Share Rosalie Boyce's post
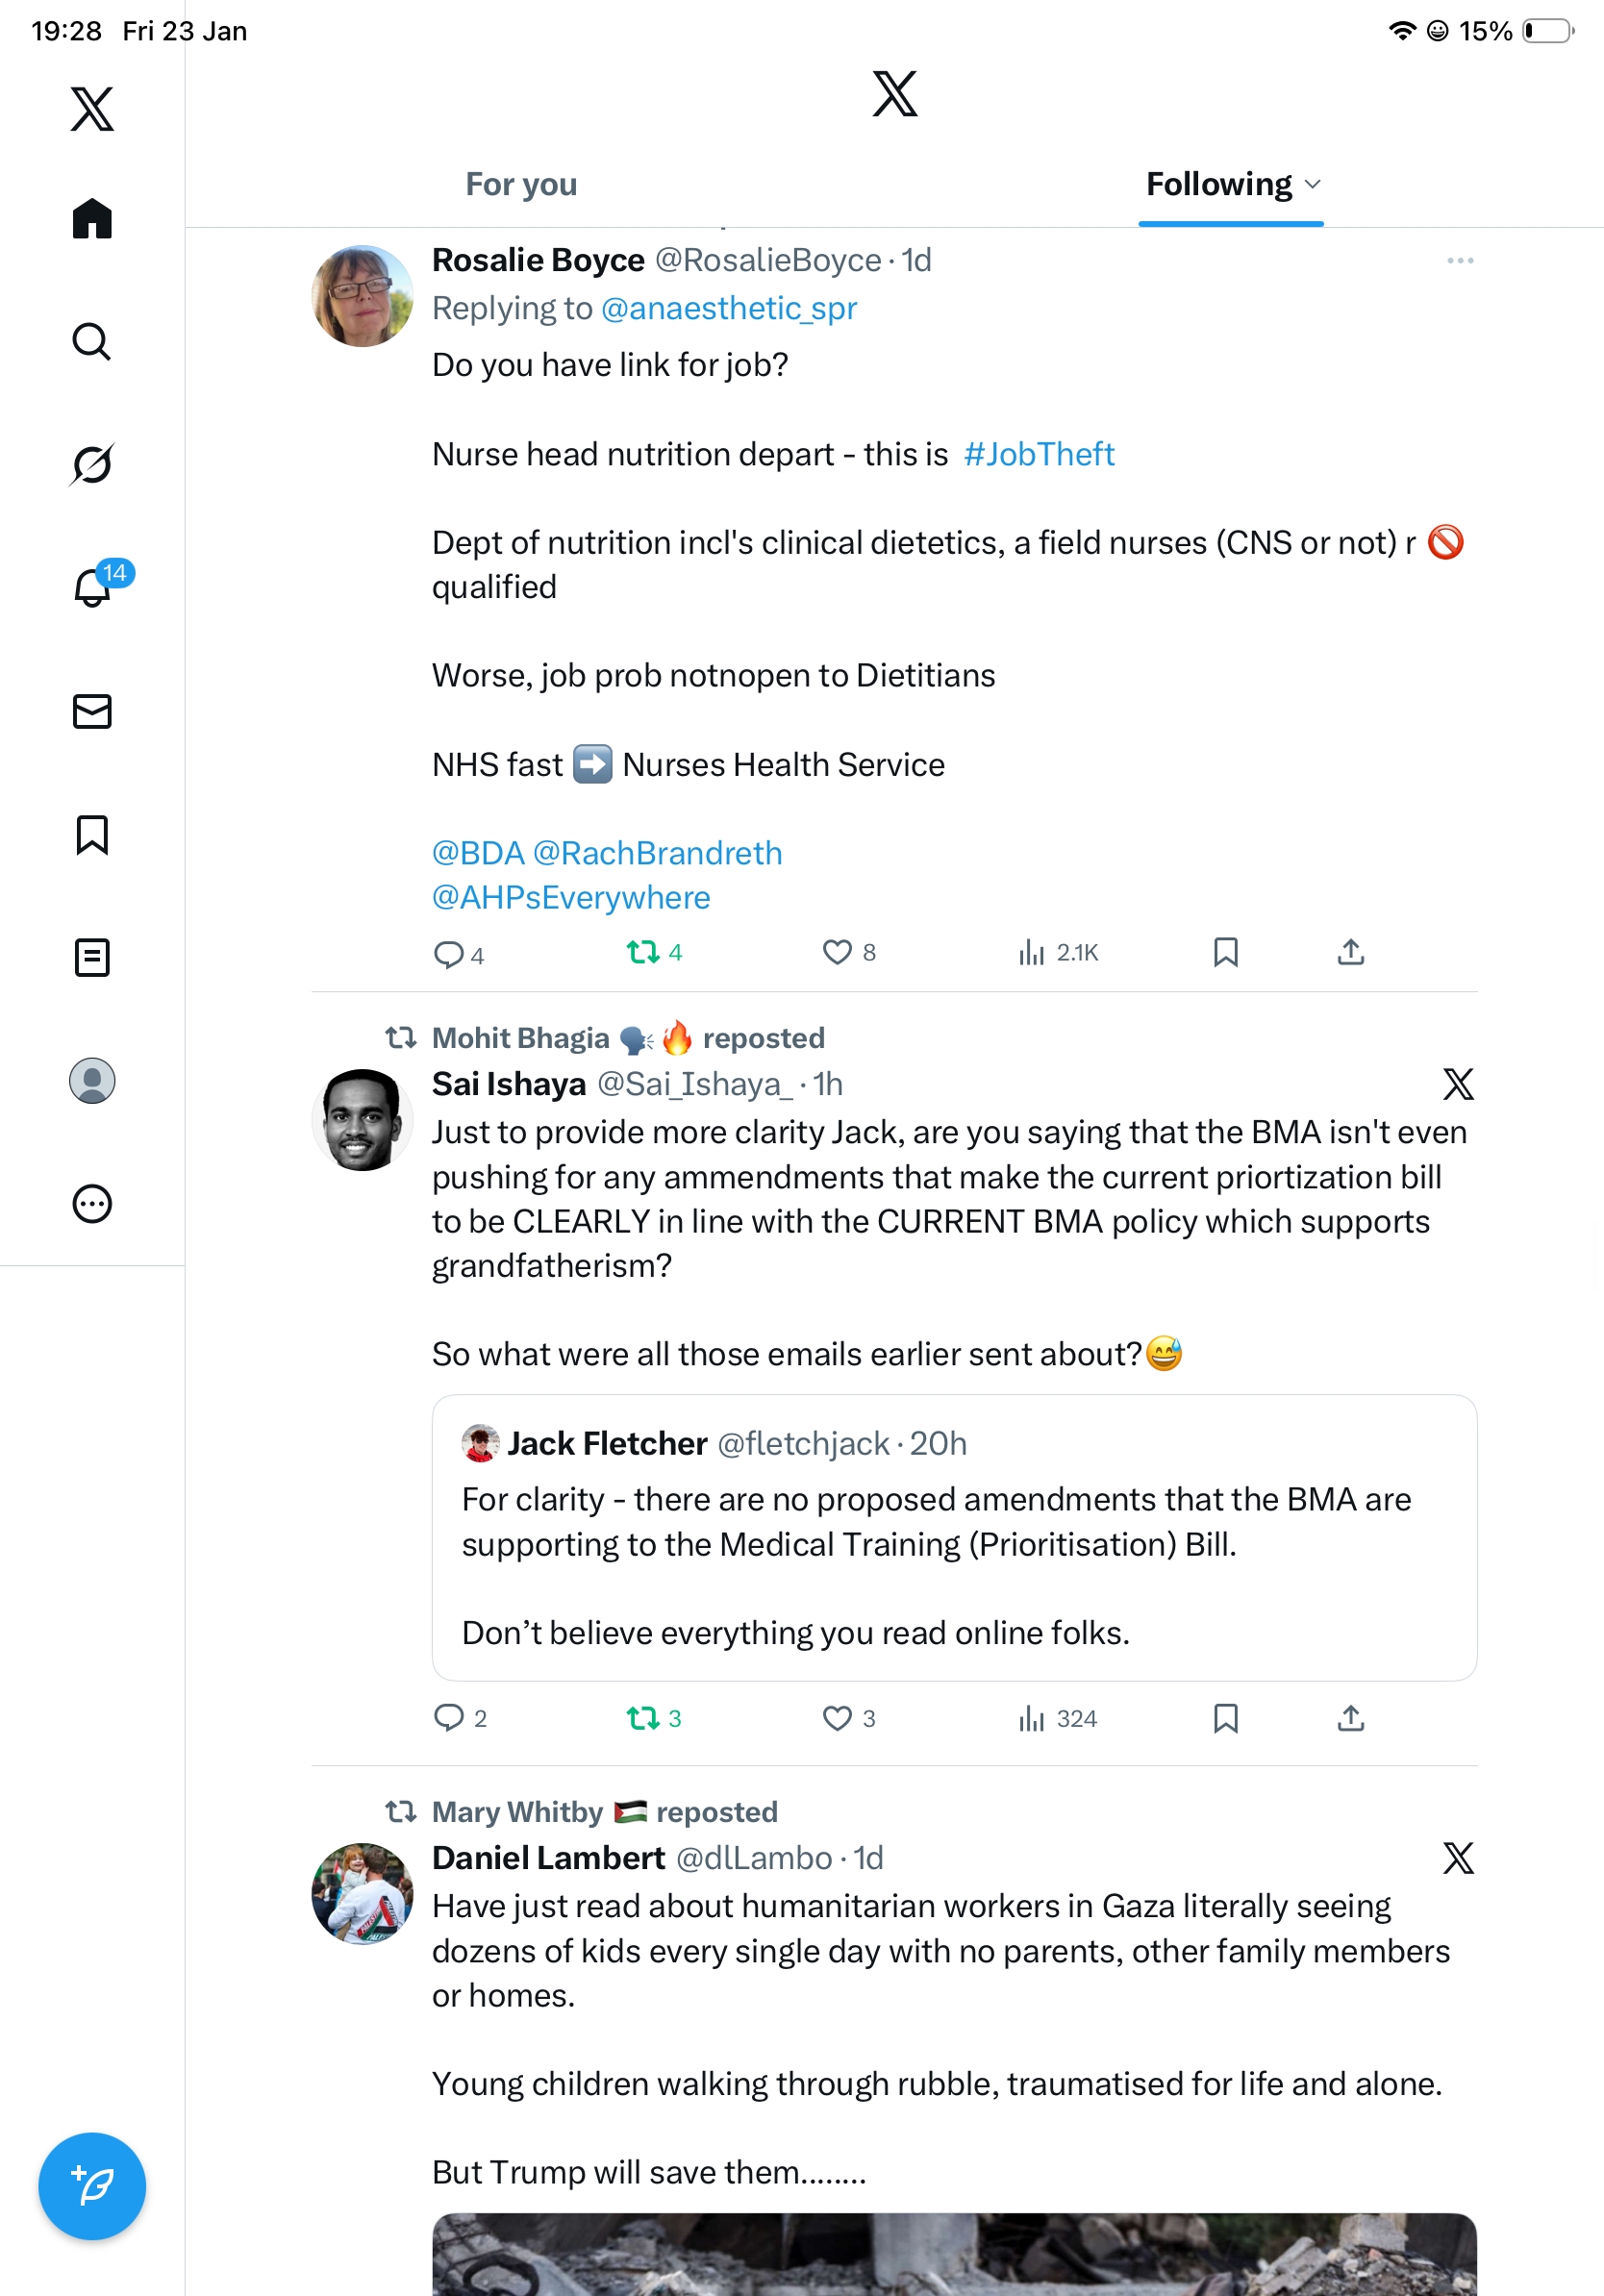The width and height of the screenshot is (1604, 2296). pyautogui.click(x=1350, y=952)
